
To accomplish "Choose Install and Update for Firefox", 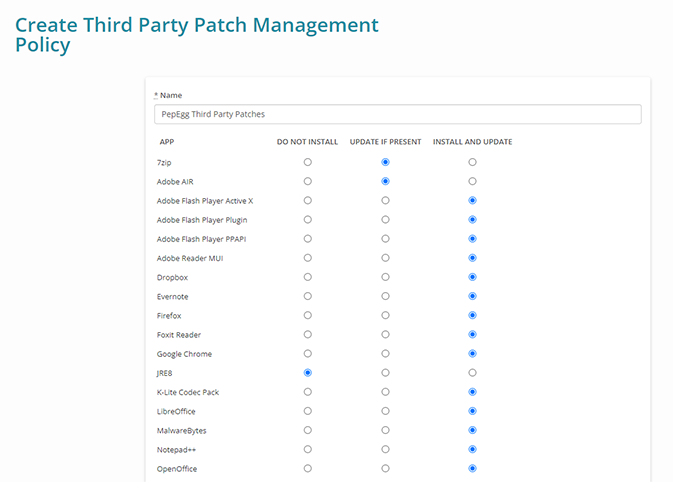I will (473, 315).
